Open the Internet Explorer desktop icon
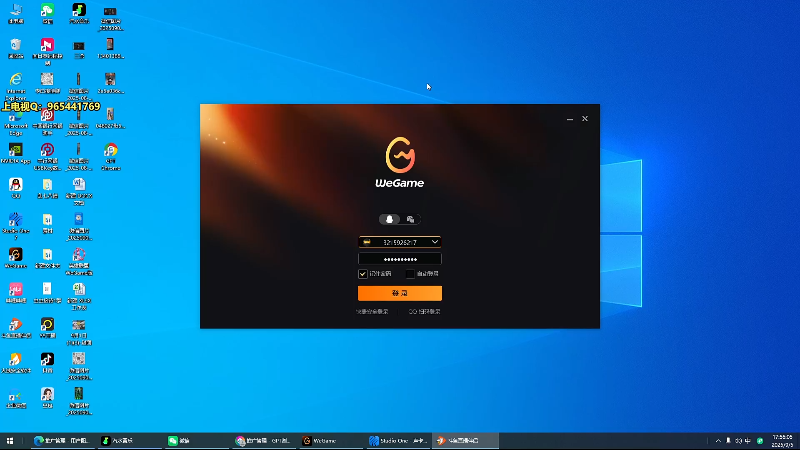This screenshot has height=450, width=800. pyautogui.click(x=16, y=86)
